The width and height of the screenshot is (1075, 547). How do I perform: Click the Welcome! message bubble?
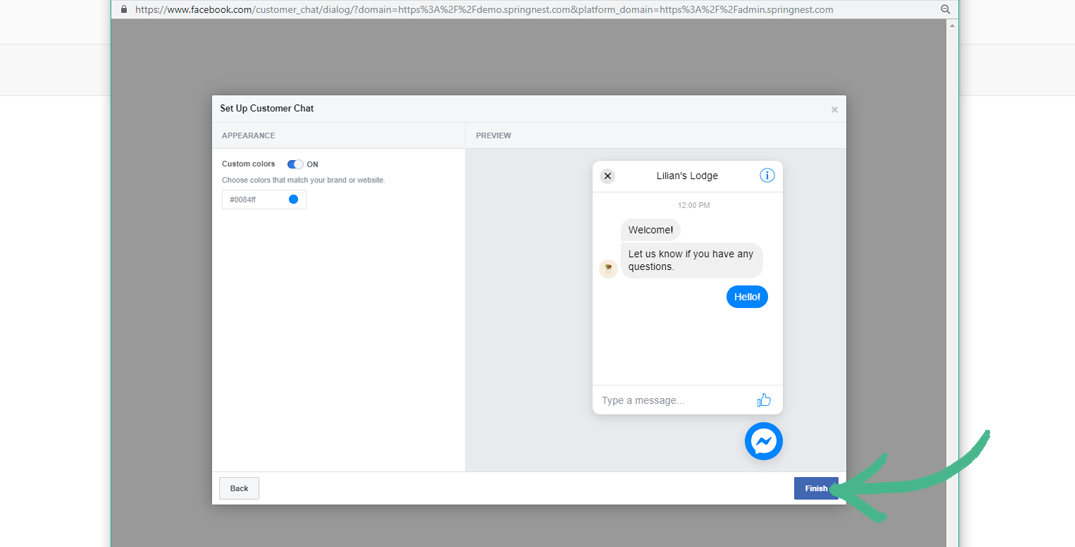pyautogui.click(x=650, y=230)
